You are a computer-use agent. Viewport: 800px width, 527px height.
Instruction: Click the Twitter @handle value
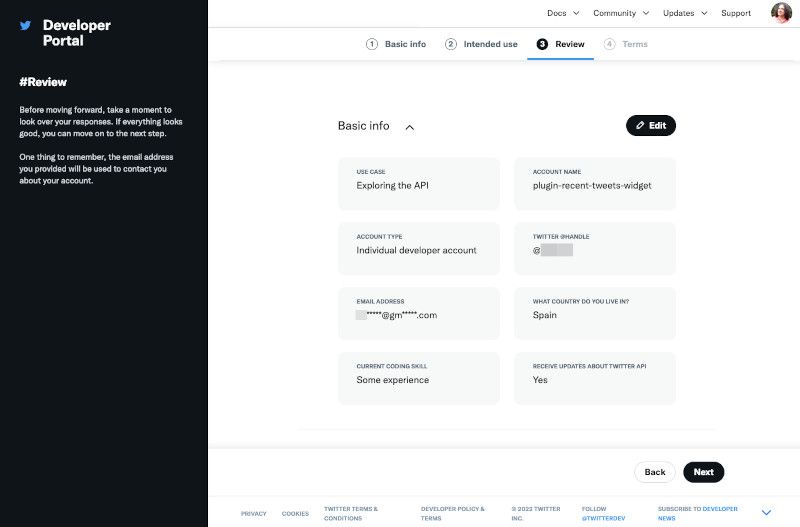[x=553, y=250]
